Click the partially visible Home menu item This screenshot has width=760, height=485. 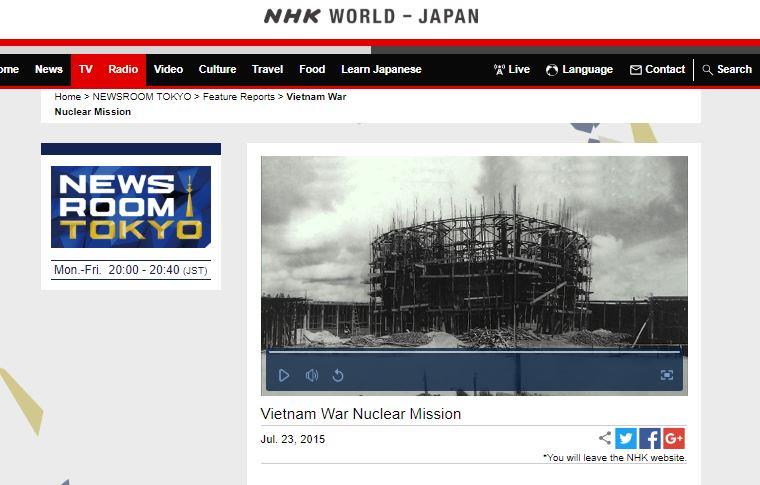[x=9, y=69]
